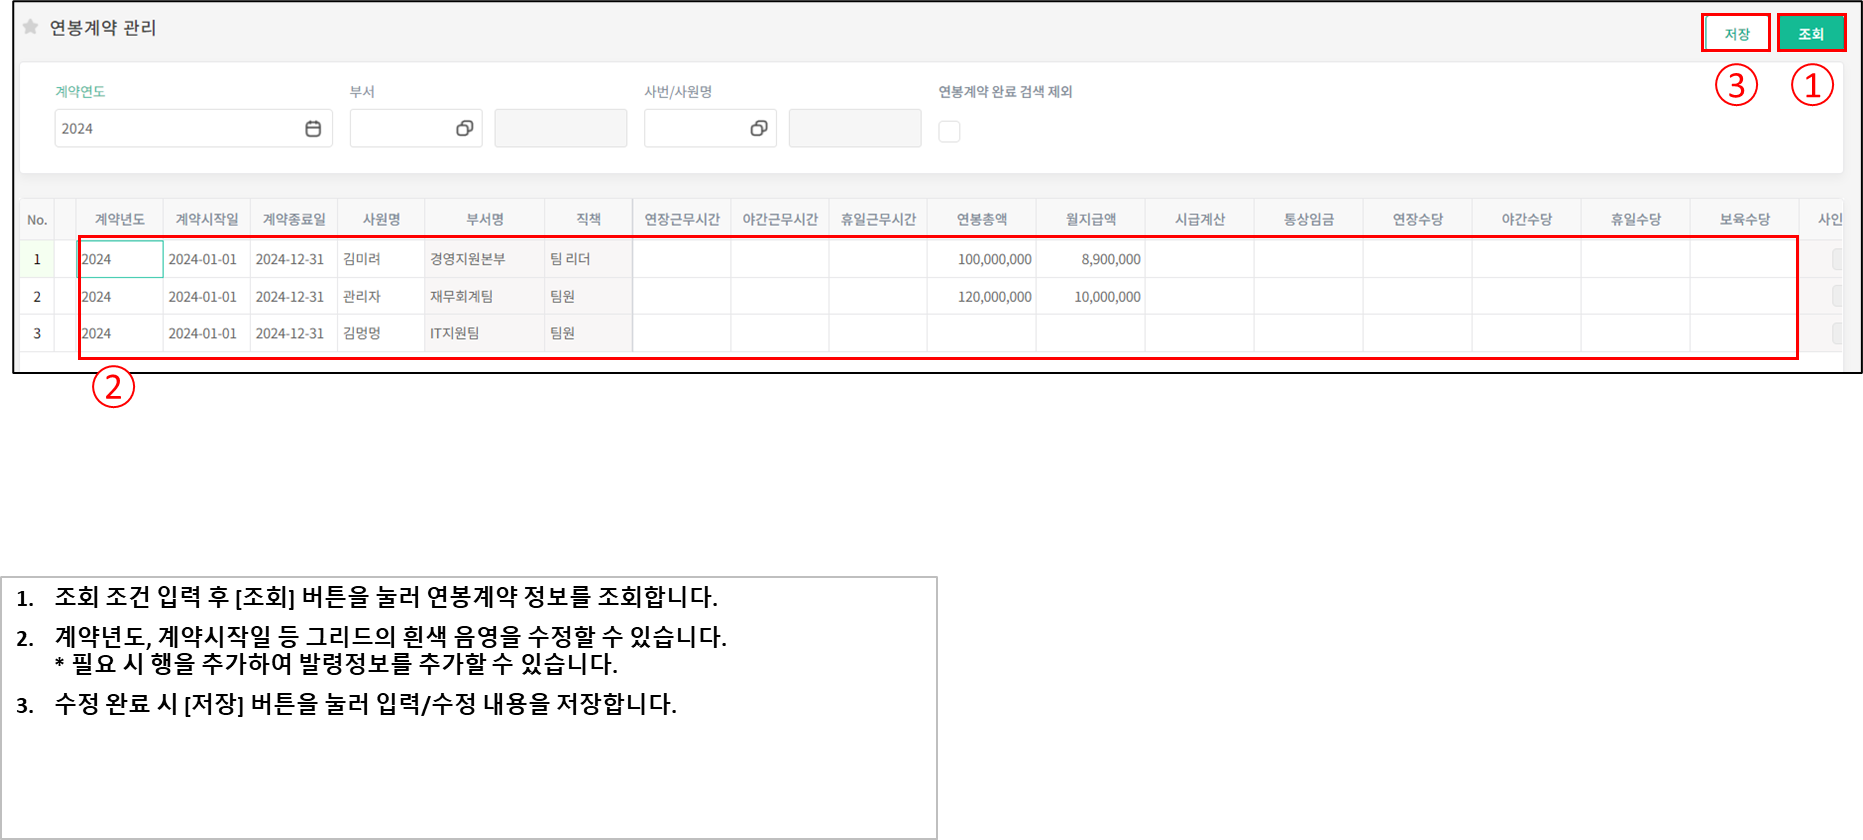Select the 김미려 employee name cell

381,259
